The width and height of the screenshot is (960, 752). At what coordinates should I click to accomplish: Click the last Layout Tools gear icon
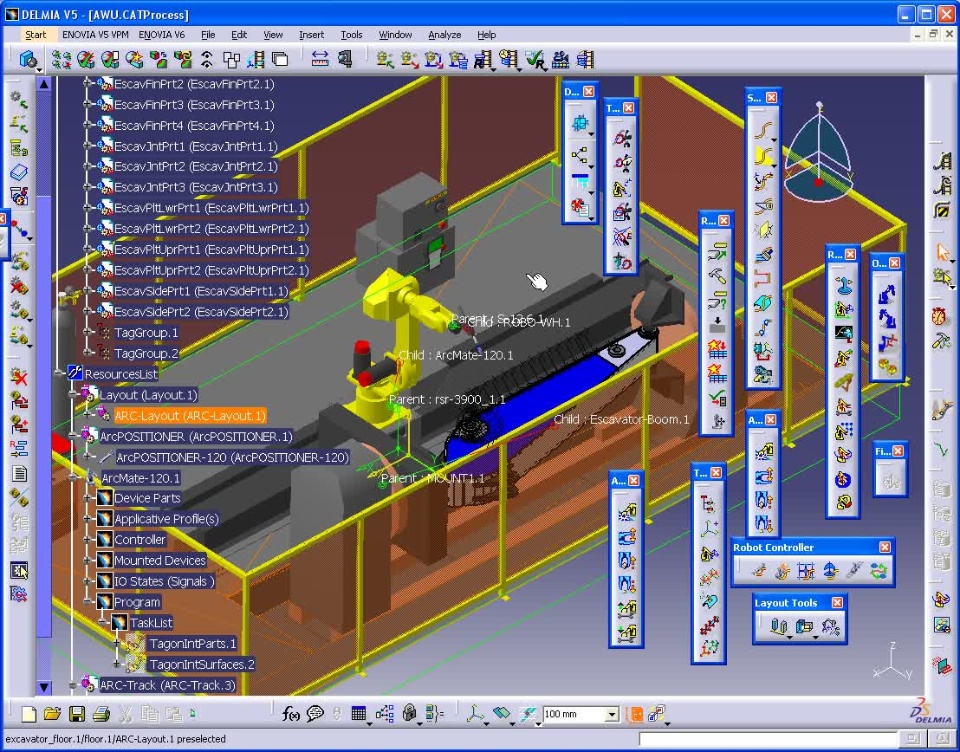point(830,626)
